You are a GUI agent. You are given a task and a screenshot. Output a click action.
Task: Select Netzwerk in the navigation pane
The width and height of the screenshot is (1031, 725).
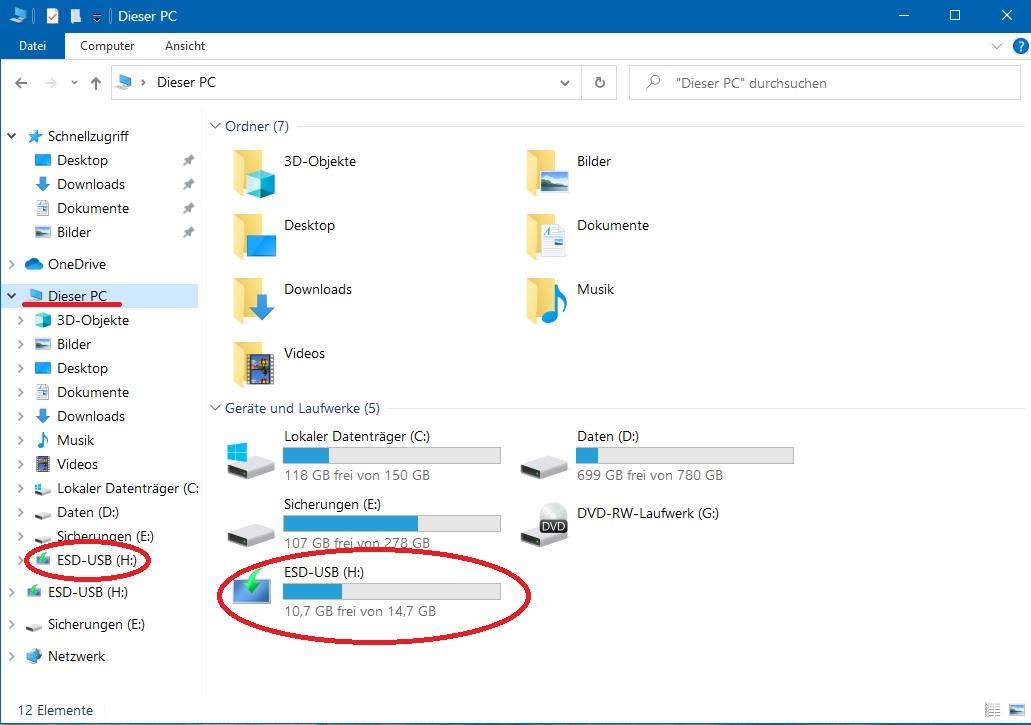pyautogui.click(x=75, y=656)
